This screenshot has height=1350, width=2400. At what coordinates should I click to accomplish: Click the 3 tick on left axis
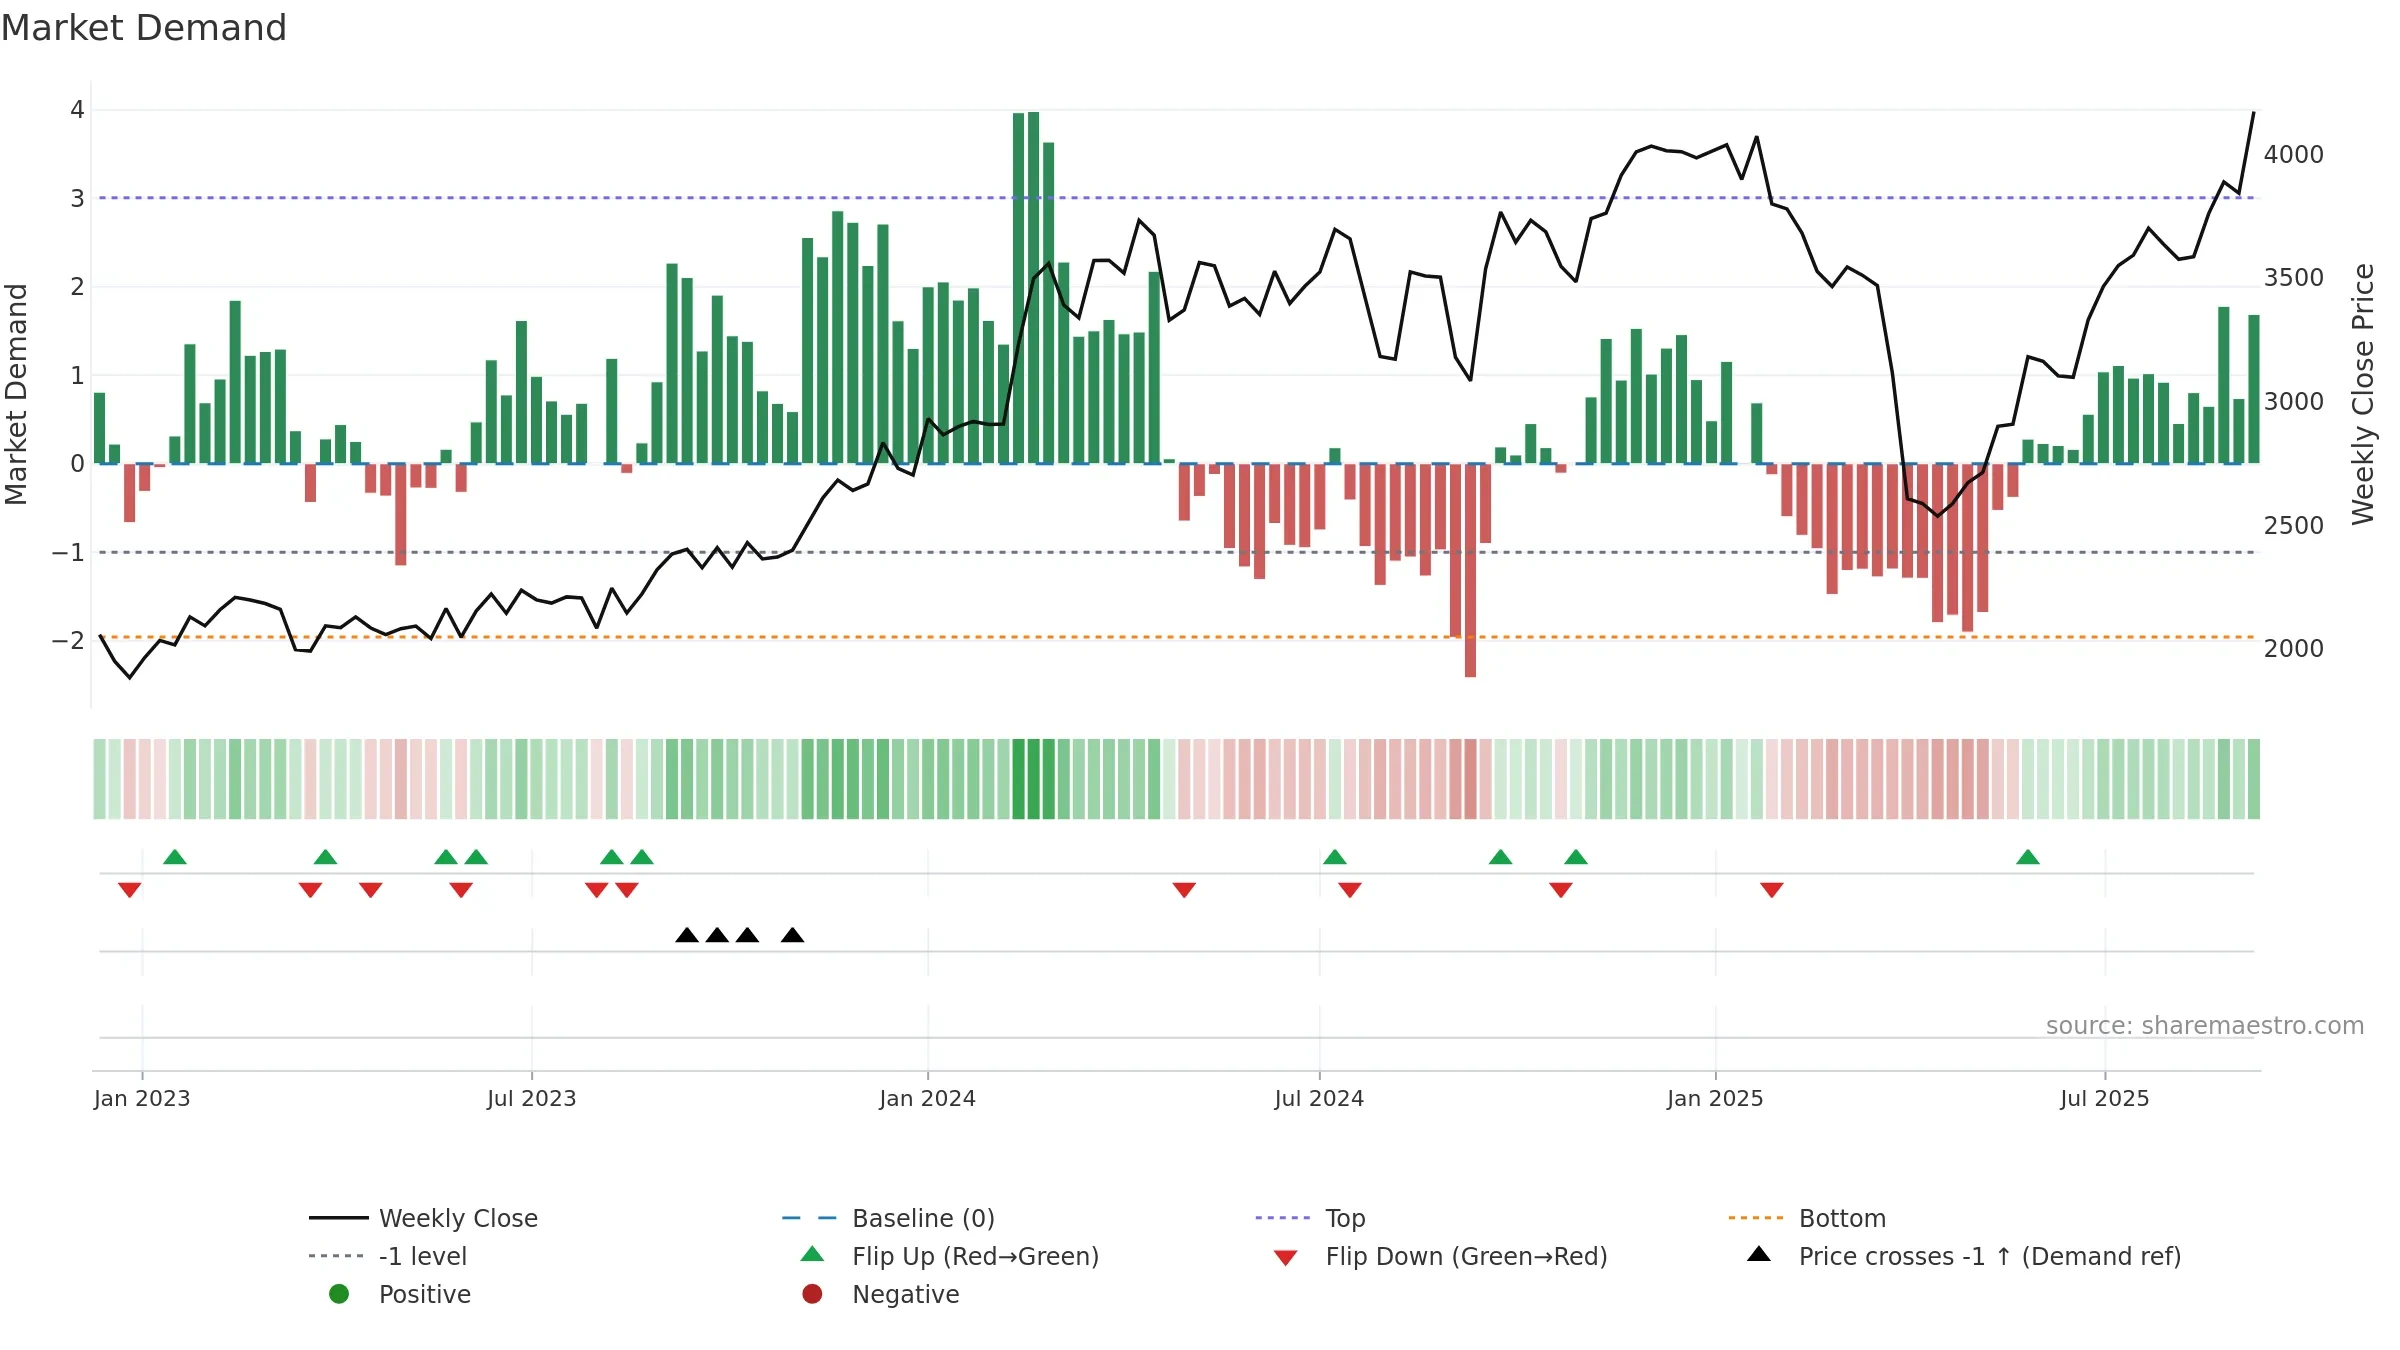(77, 198)
